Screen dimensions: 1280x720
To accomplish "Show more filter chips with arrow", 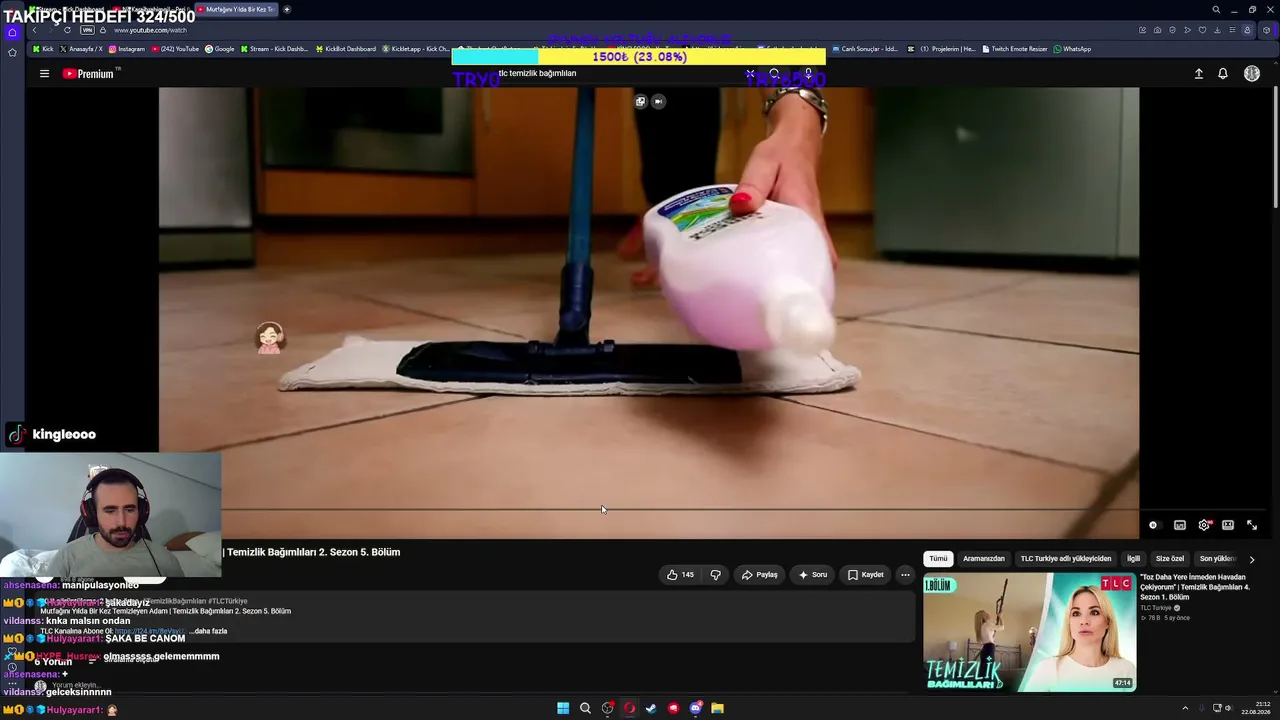I will coord(1252,559).
